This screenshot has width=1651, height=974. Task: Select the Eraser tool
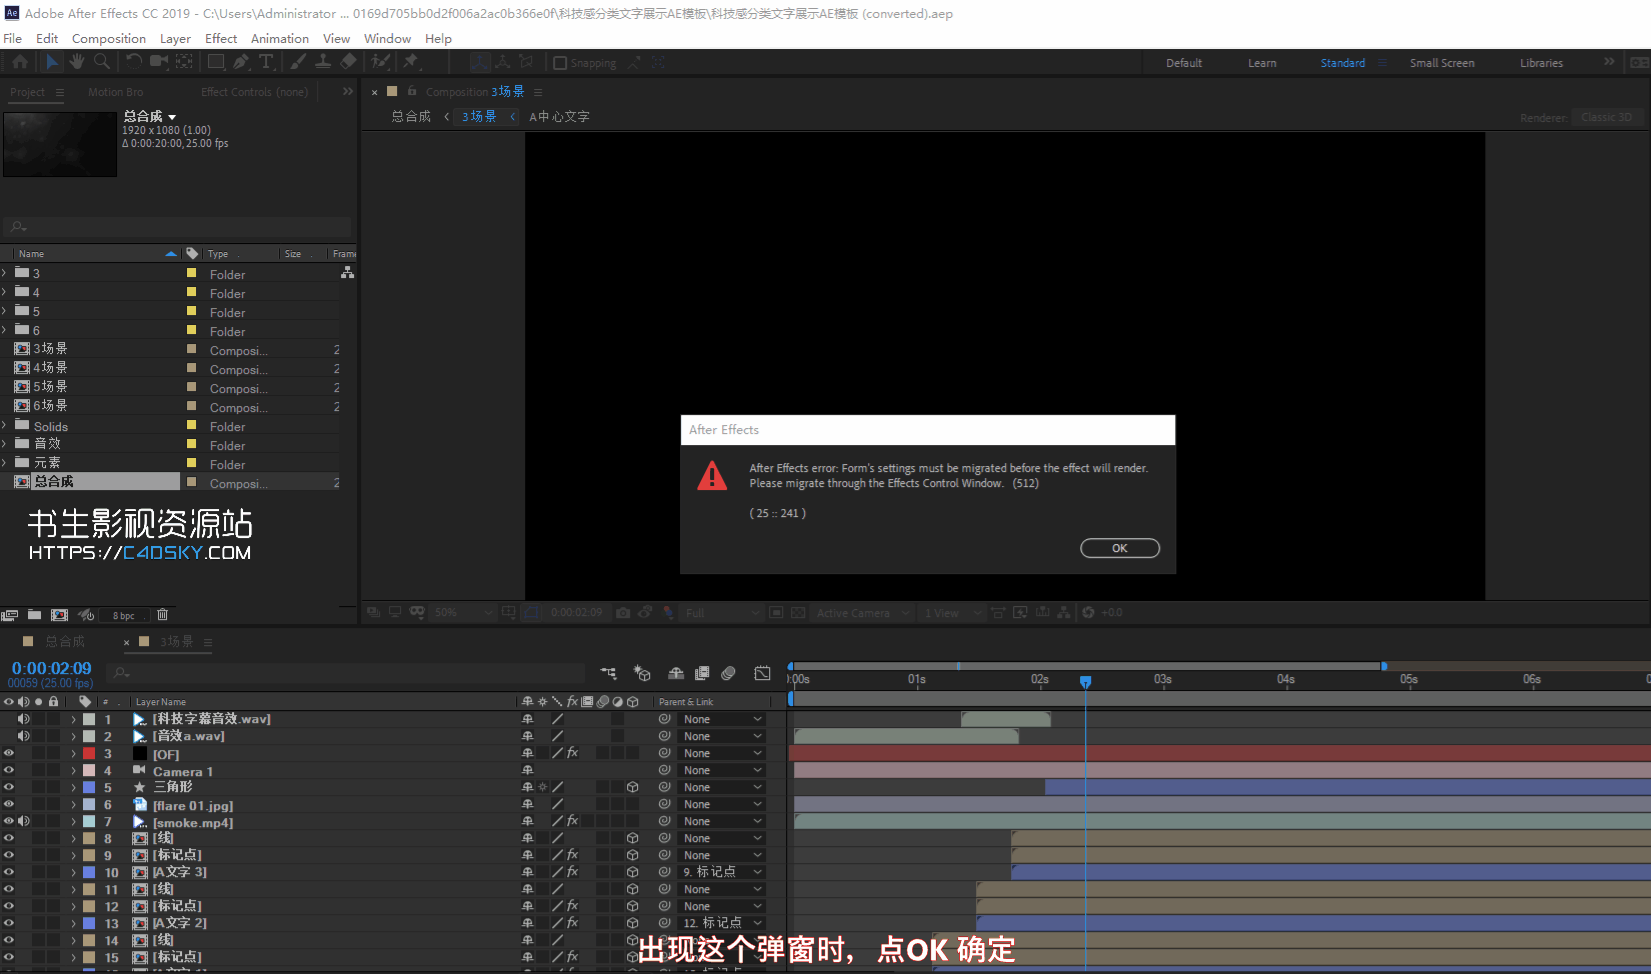(348, 62)
